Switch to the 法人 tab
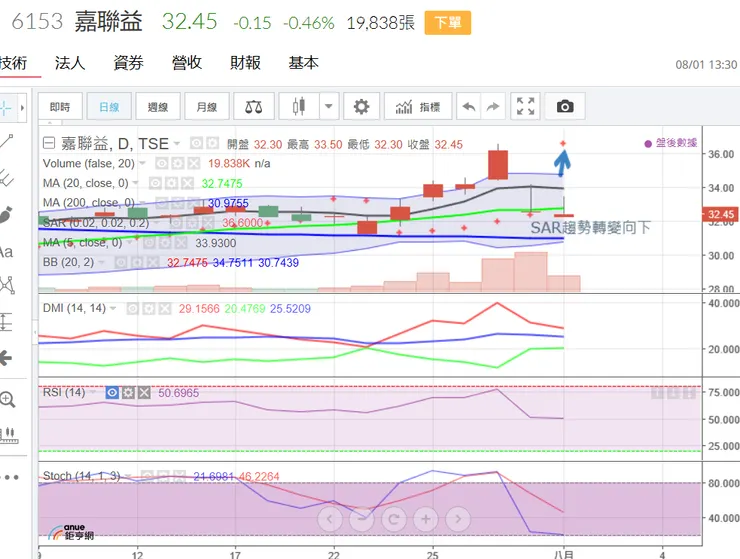This screenshot has height=559, width=740. click(x=70, y=63)
